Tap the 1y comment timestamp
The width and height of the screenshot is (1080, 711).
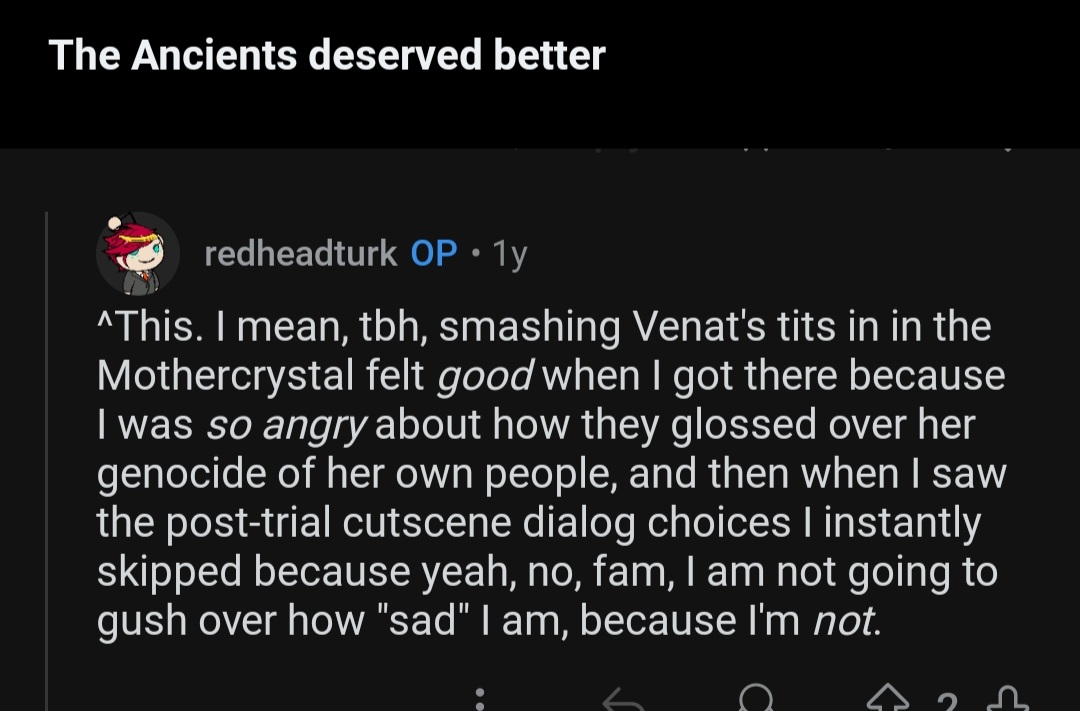click(x=510, y=254)
